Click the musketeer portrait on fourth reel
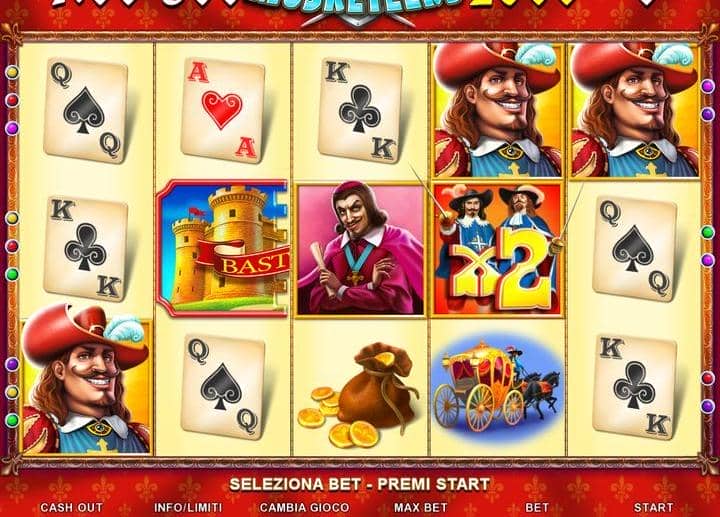 point(497,110)
